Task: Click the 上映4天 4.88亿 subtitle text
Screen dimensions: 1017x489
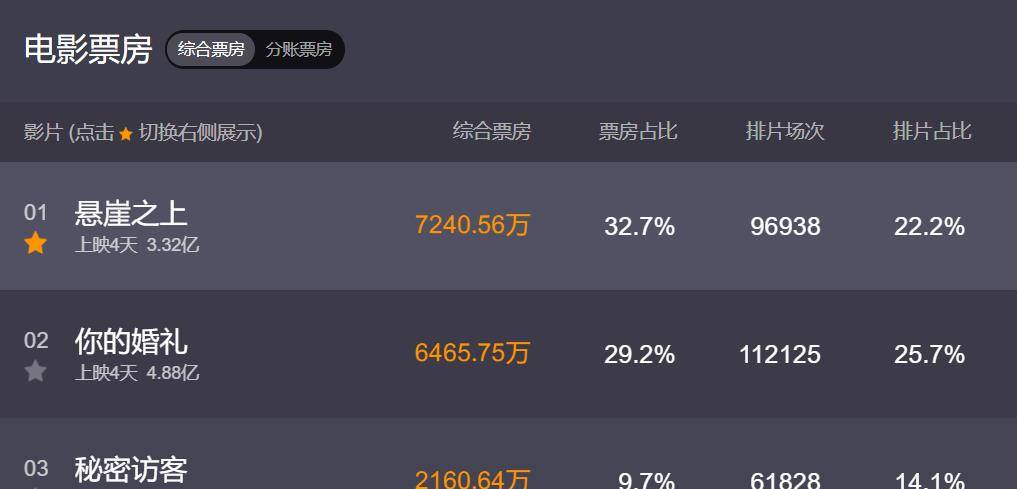Action: pos(137,373)
